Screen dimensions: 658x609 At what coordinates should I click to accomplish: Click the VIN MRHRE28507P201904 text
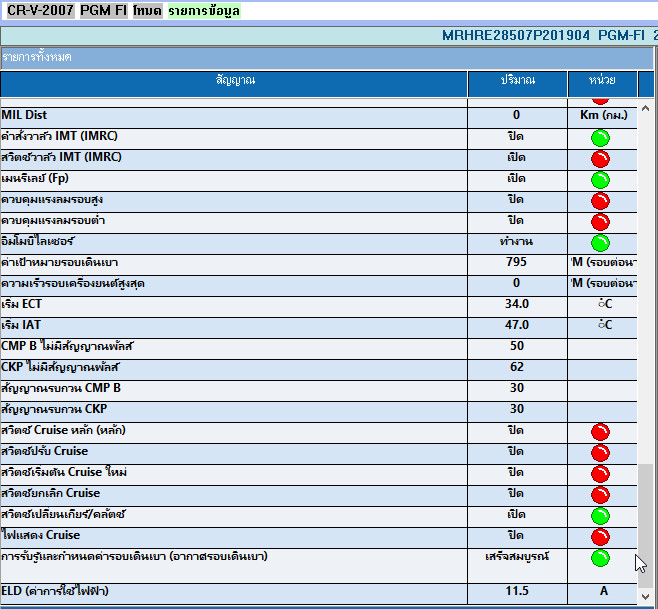point(516,35)
